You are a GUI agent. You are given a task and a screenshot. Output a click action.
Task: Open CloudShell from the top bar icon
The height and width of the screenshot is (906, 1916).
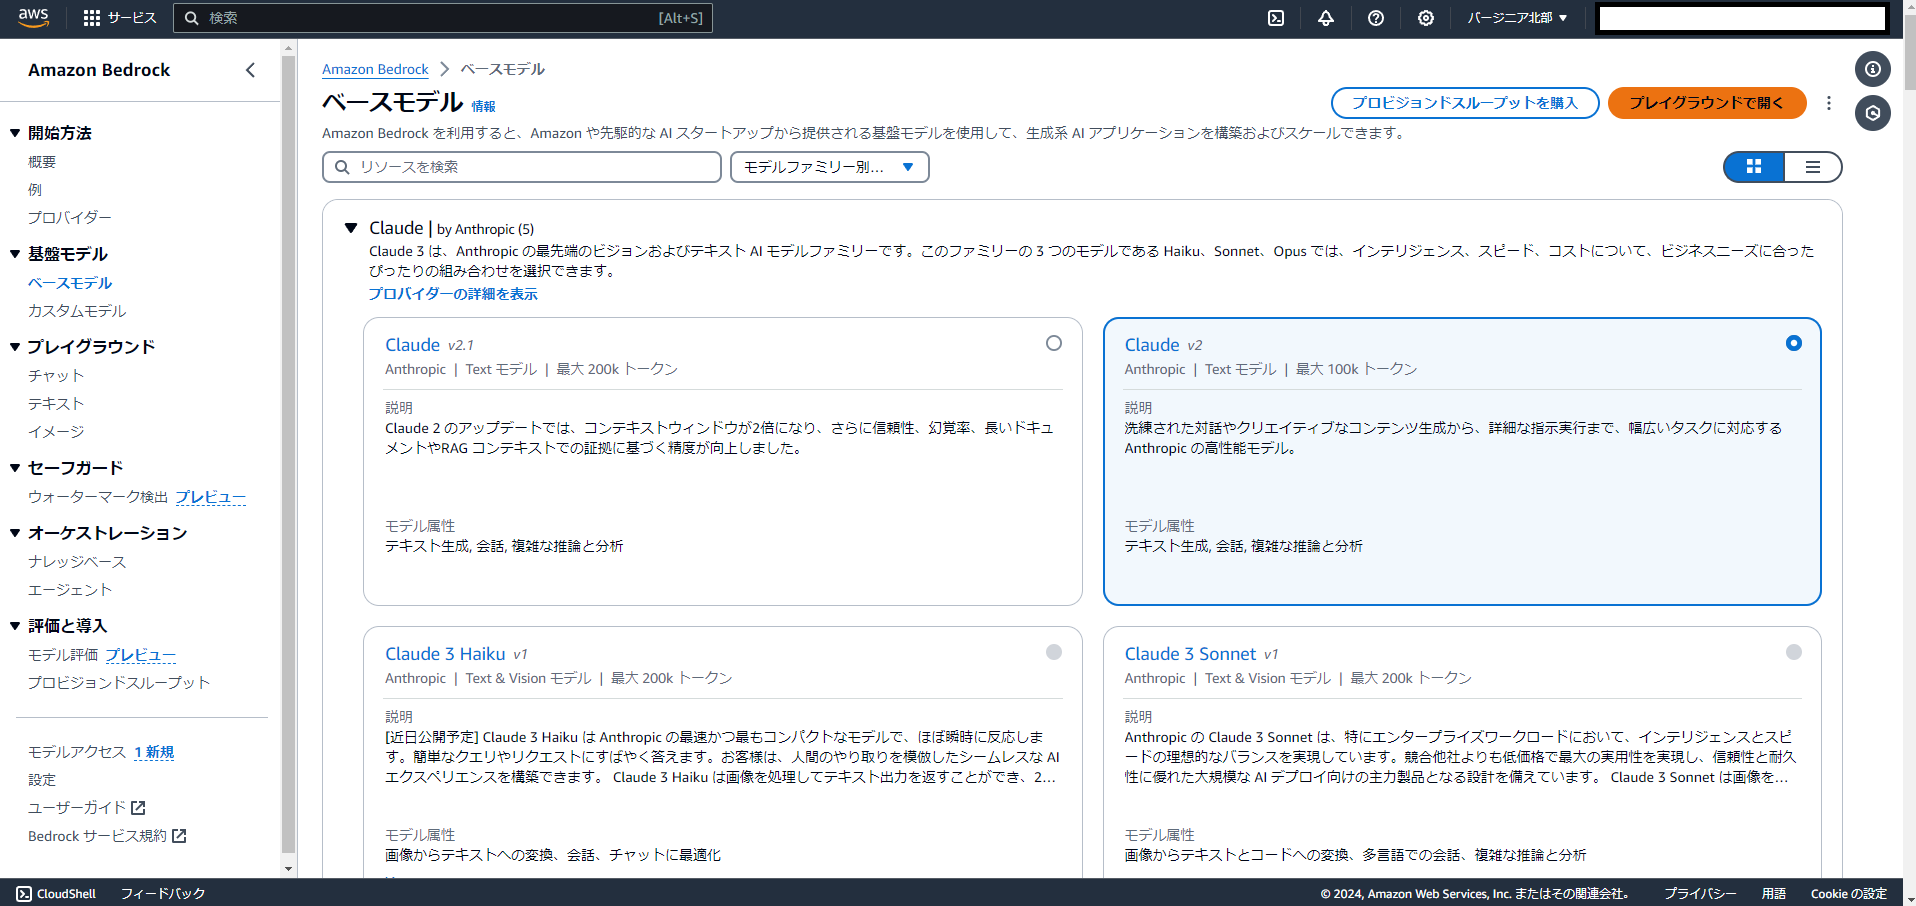[x=1276, y=18]
